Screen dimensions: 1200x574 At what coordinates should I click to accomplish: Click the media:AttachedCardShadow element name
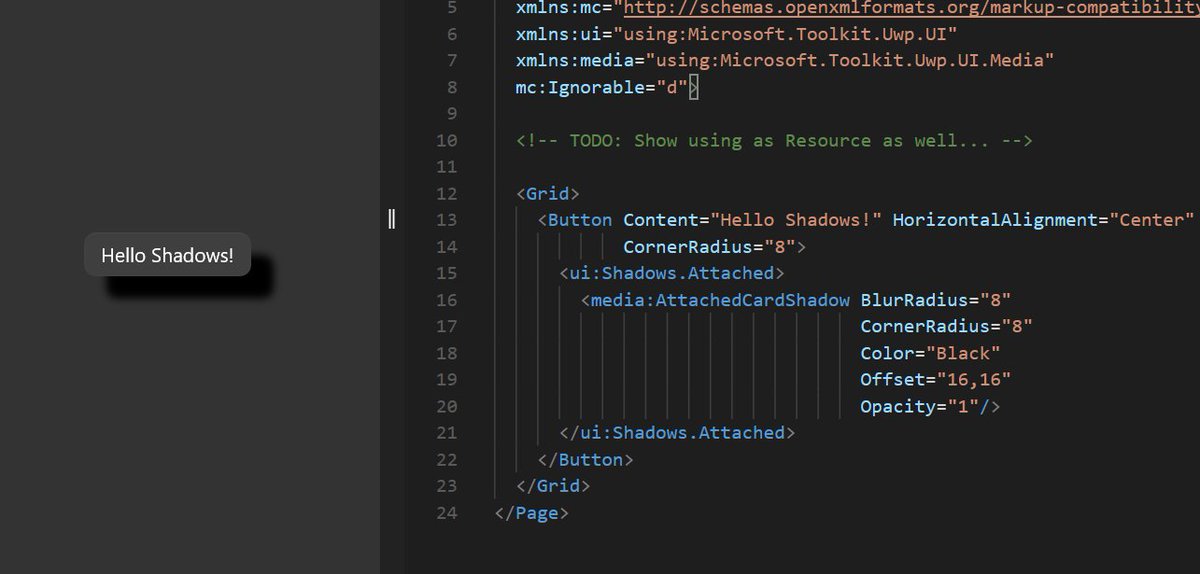721,300
